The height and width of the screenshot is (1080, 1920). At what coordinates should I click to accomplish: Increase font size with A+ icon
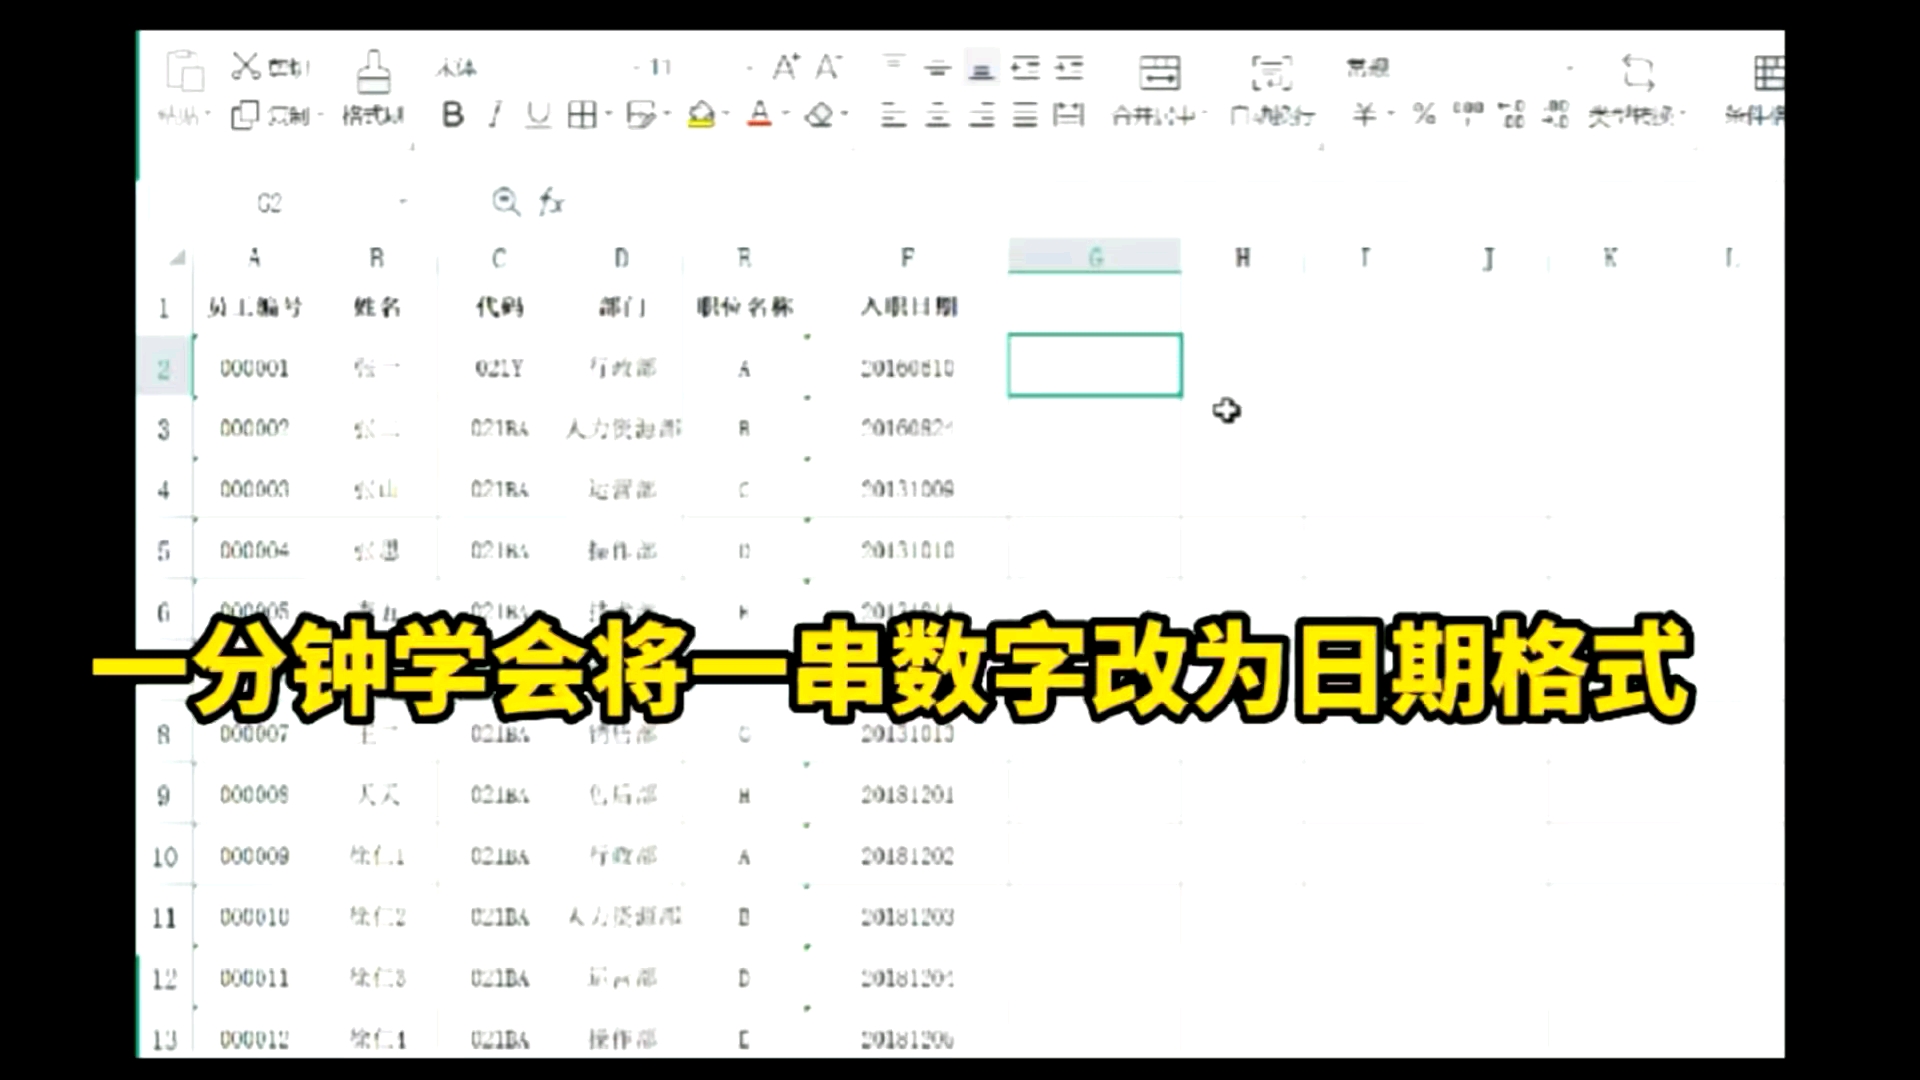[x=786, y=67]
